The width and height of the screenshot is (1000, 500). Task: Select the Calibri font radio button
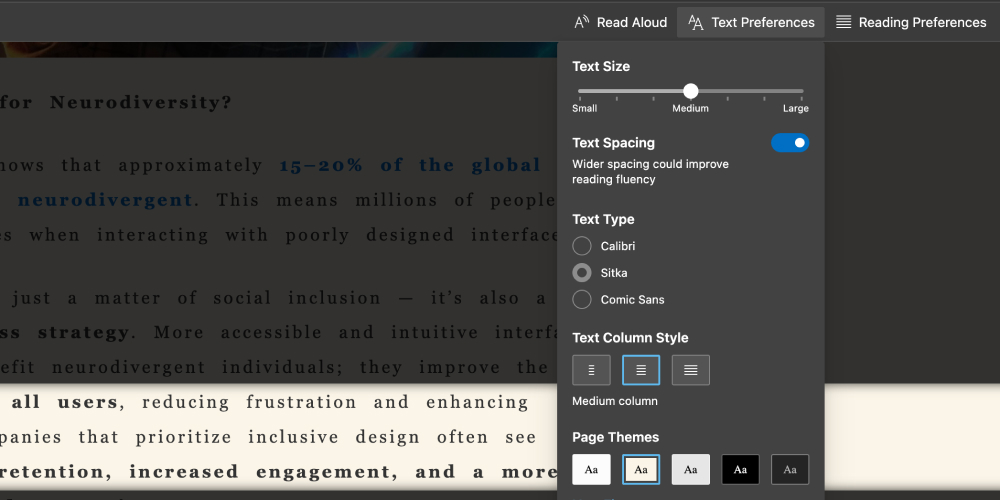[582, 246]
